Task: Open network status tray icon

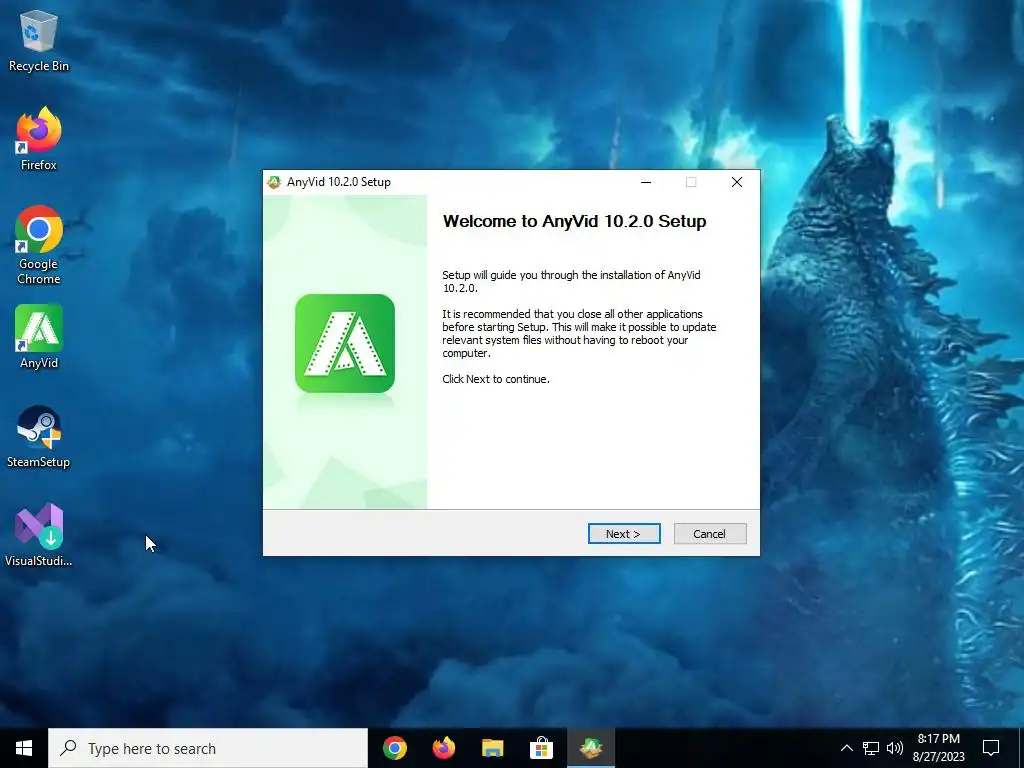Action: [871, 748]
